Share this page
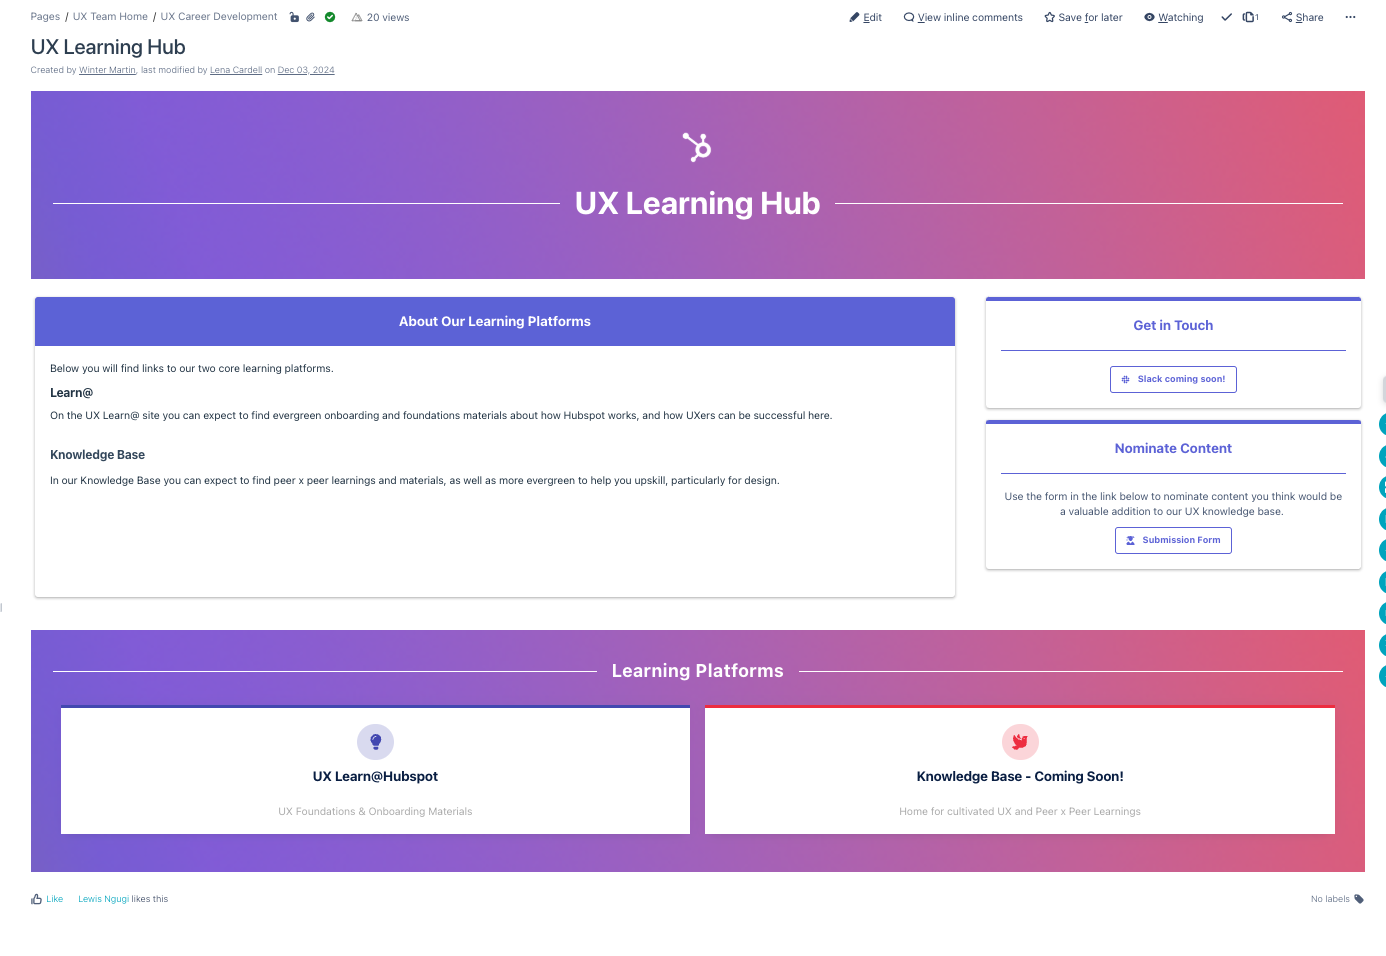The height and width of the screenshot is (956, 1386). tap(1302, 17)
